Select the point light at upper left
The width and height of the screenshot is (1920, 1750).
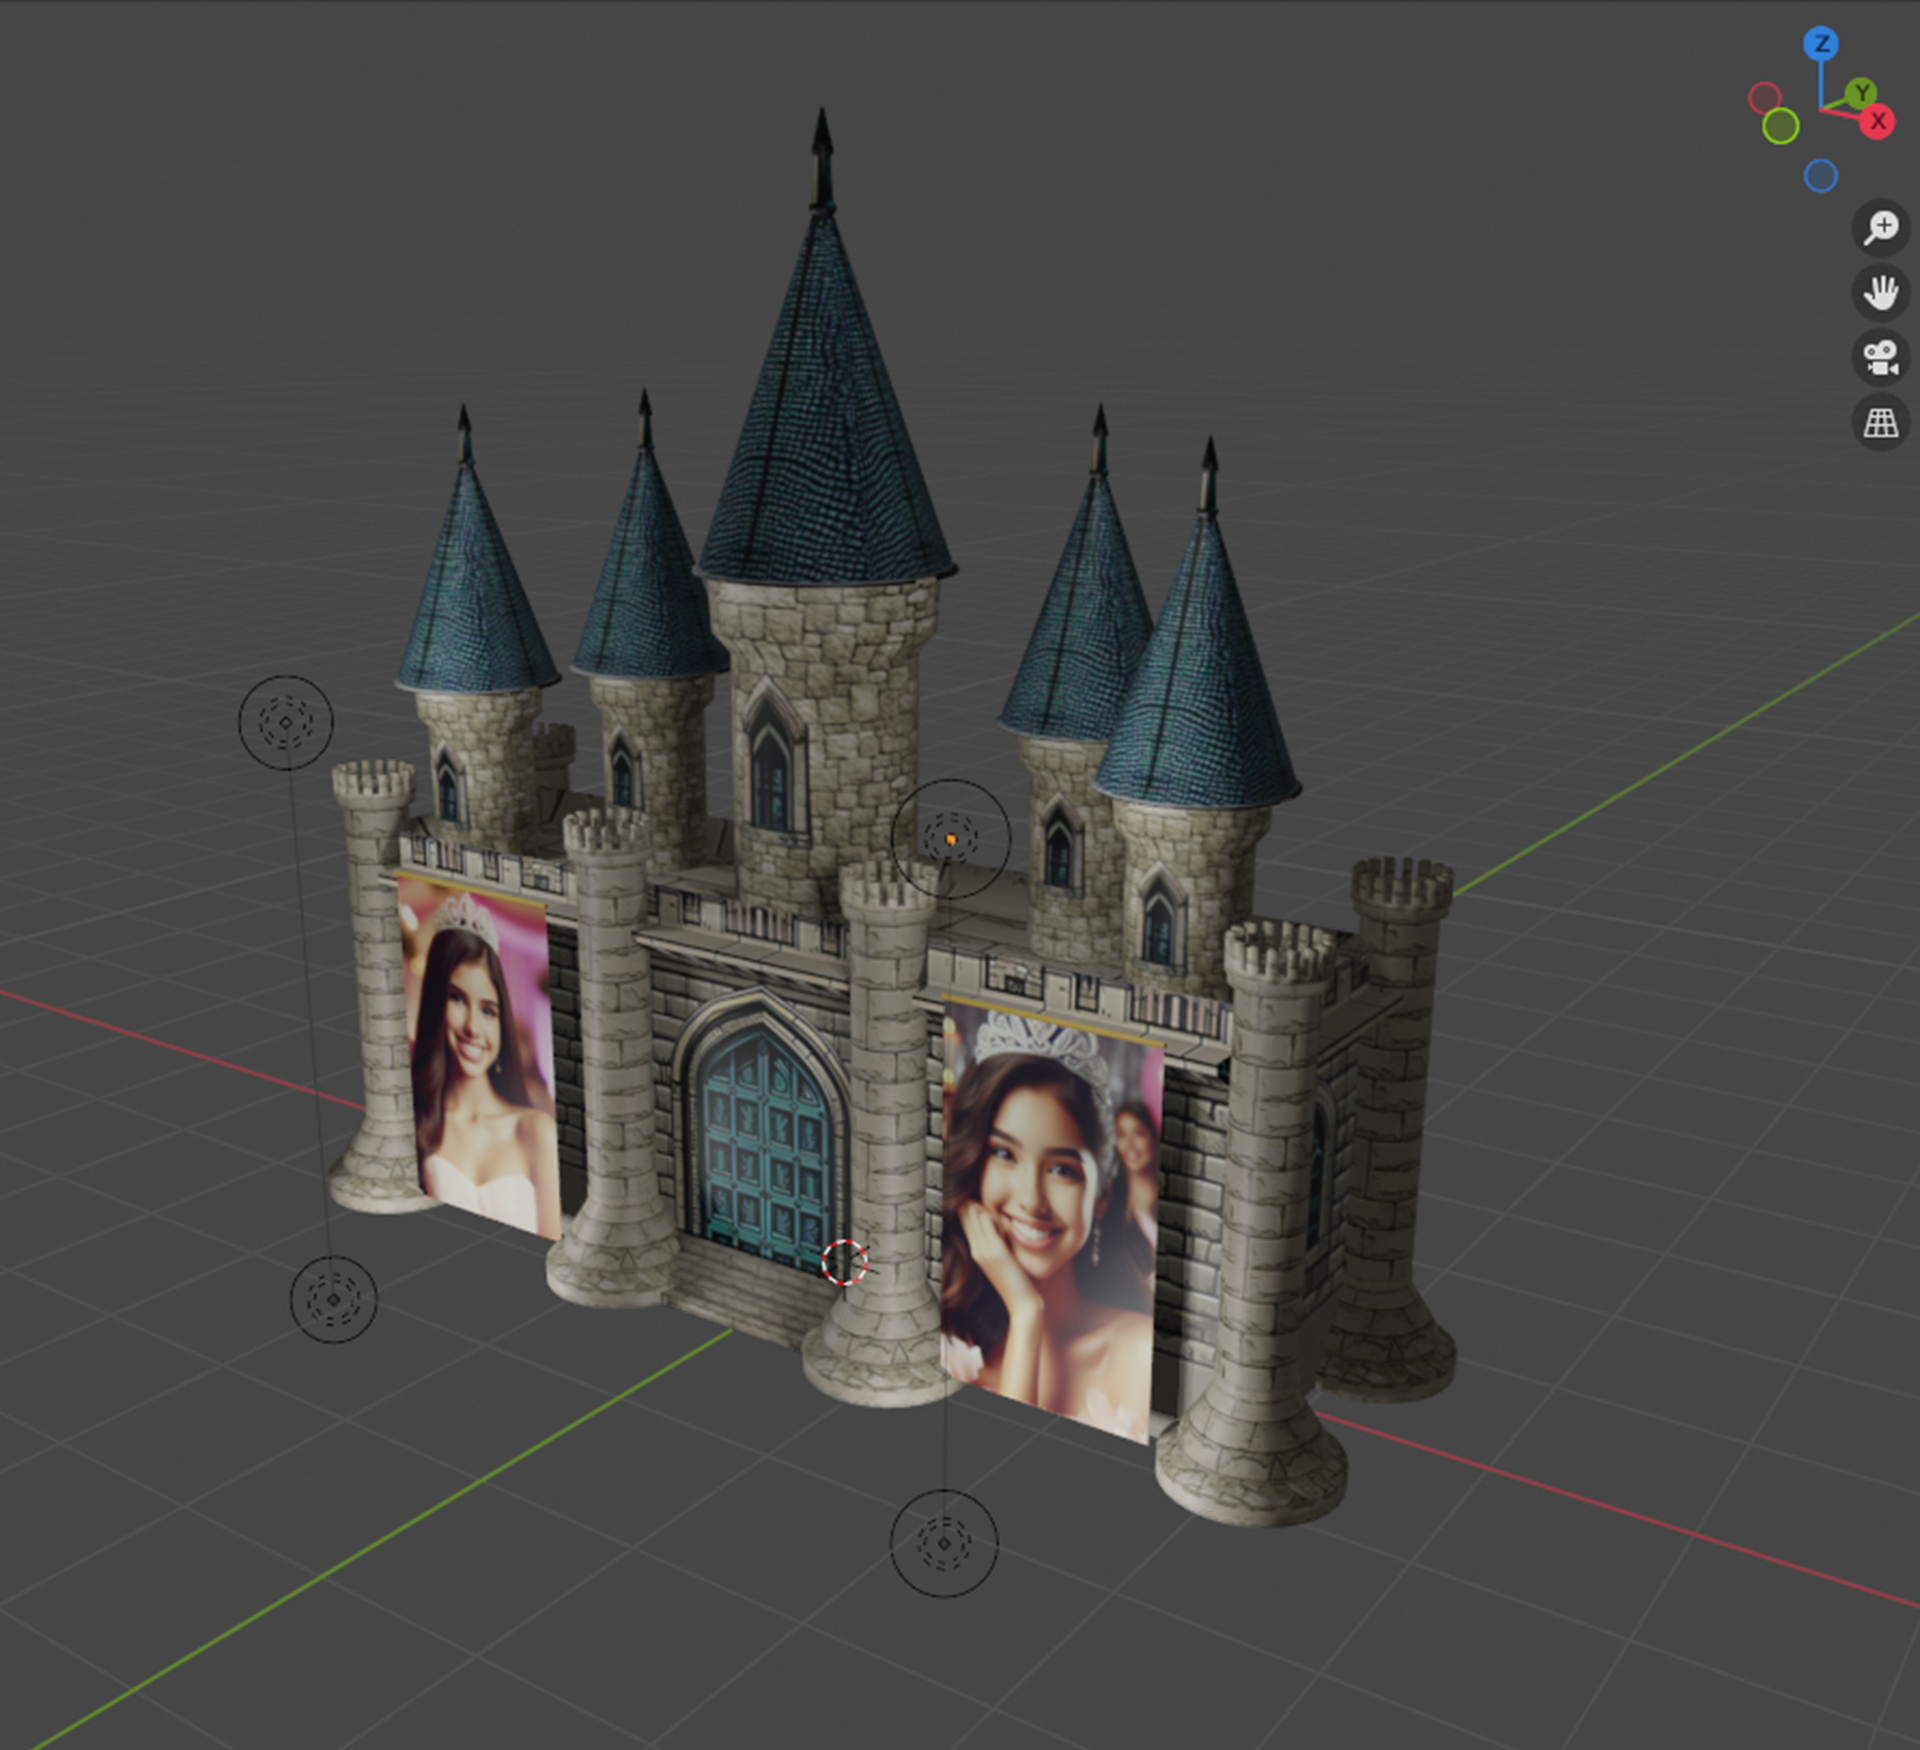[x=286, y=722]
